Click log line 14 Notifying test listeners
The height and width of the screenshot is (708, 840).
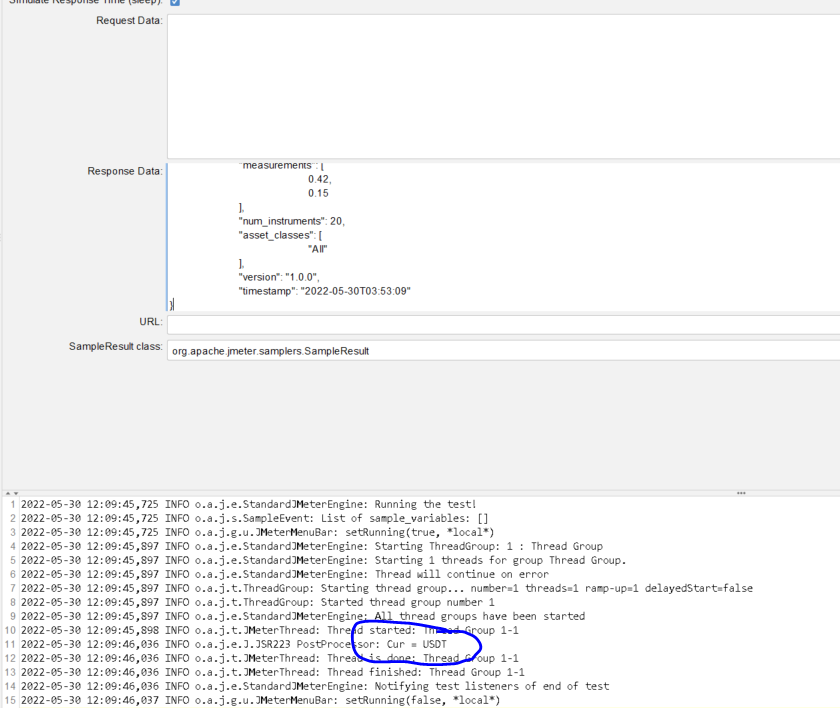click(315, 686)
